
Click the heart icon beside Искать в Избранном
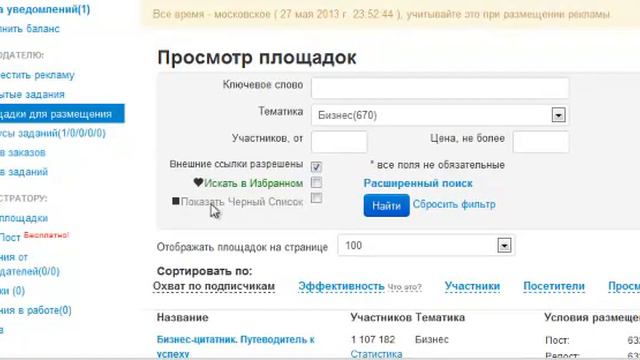pyautogui.click(x=198, y=182)
